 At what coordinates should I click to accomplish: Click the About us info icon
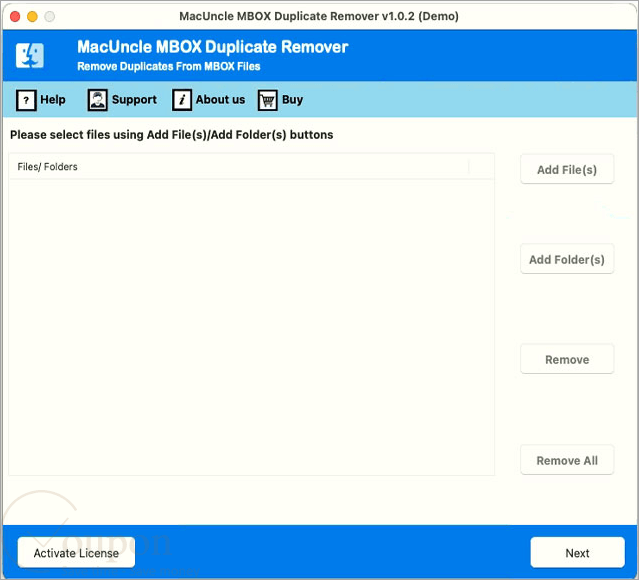pyautogui.click(x=182, y=100)
